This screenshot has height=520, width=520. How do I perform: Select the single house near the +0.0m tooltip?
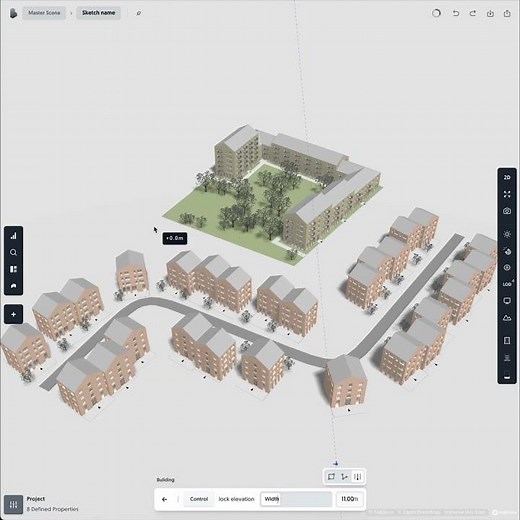132,272
